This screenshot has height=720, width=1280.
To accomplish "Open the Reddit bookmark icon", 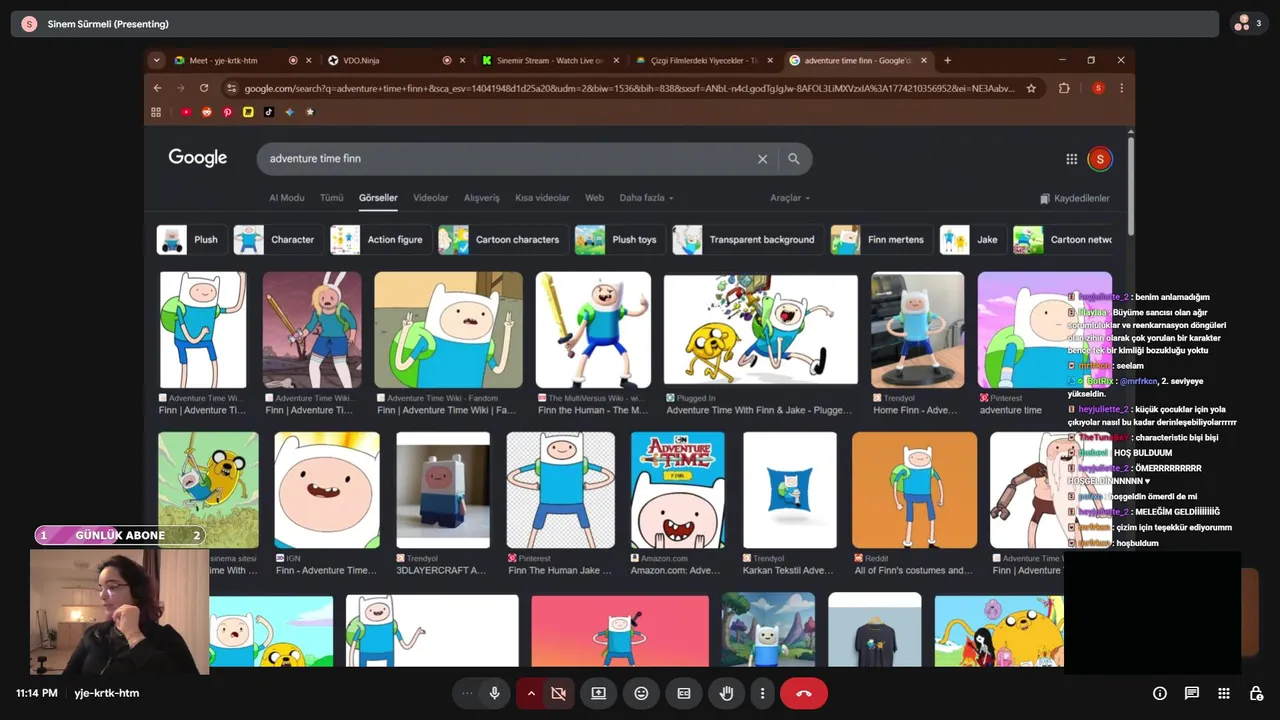I will 207,112.
